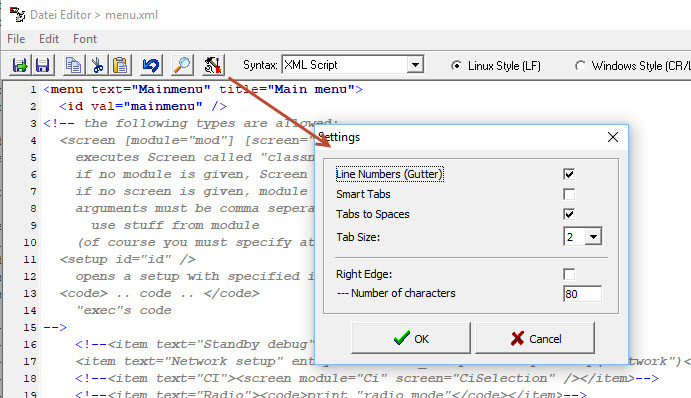Click line 11 '<setup id="id" />' text
Image resolution: width=691 pixels, height=398 pixels.
point(127,259)
